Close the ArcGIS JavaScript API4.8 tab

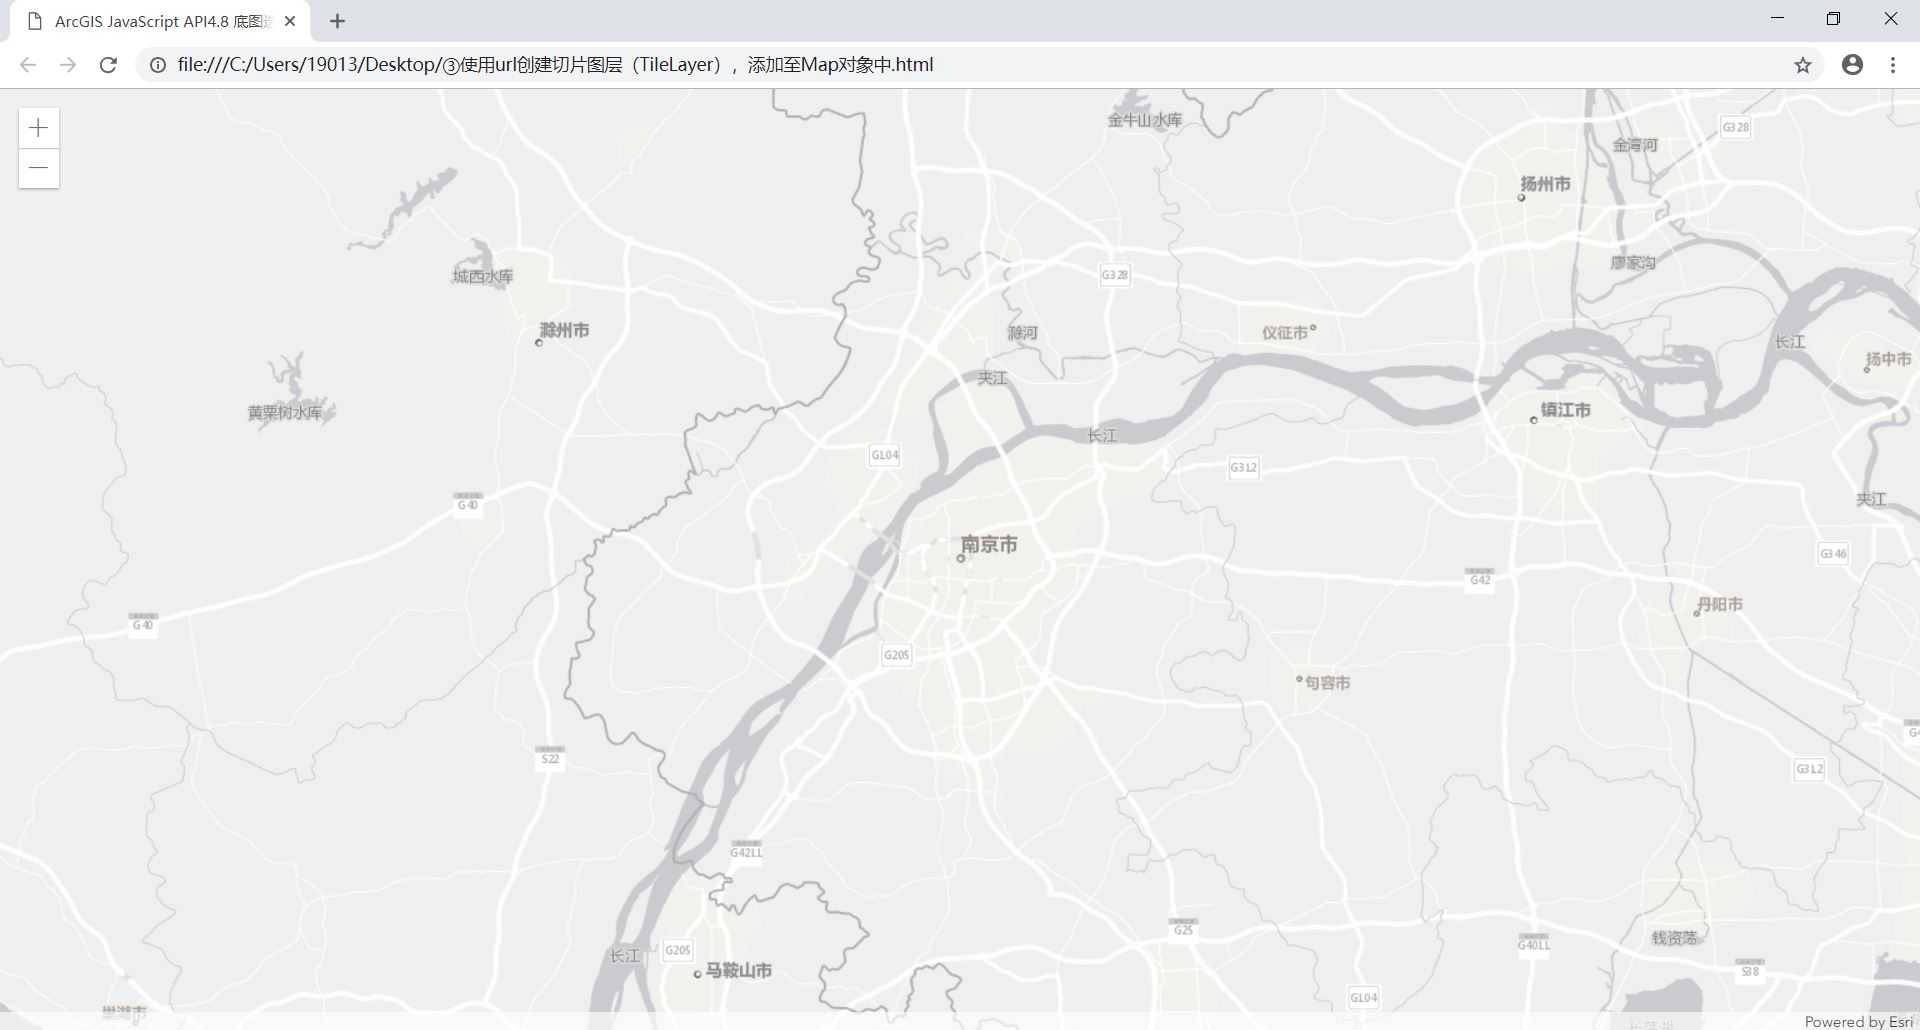(290, 21)
